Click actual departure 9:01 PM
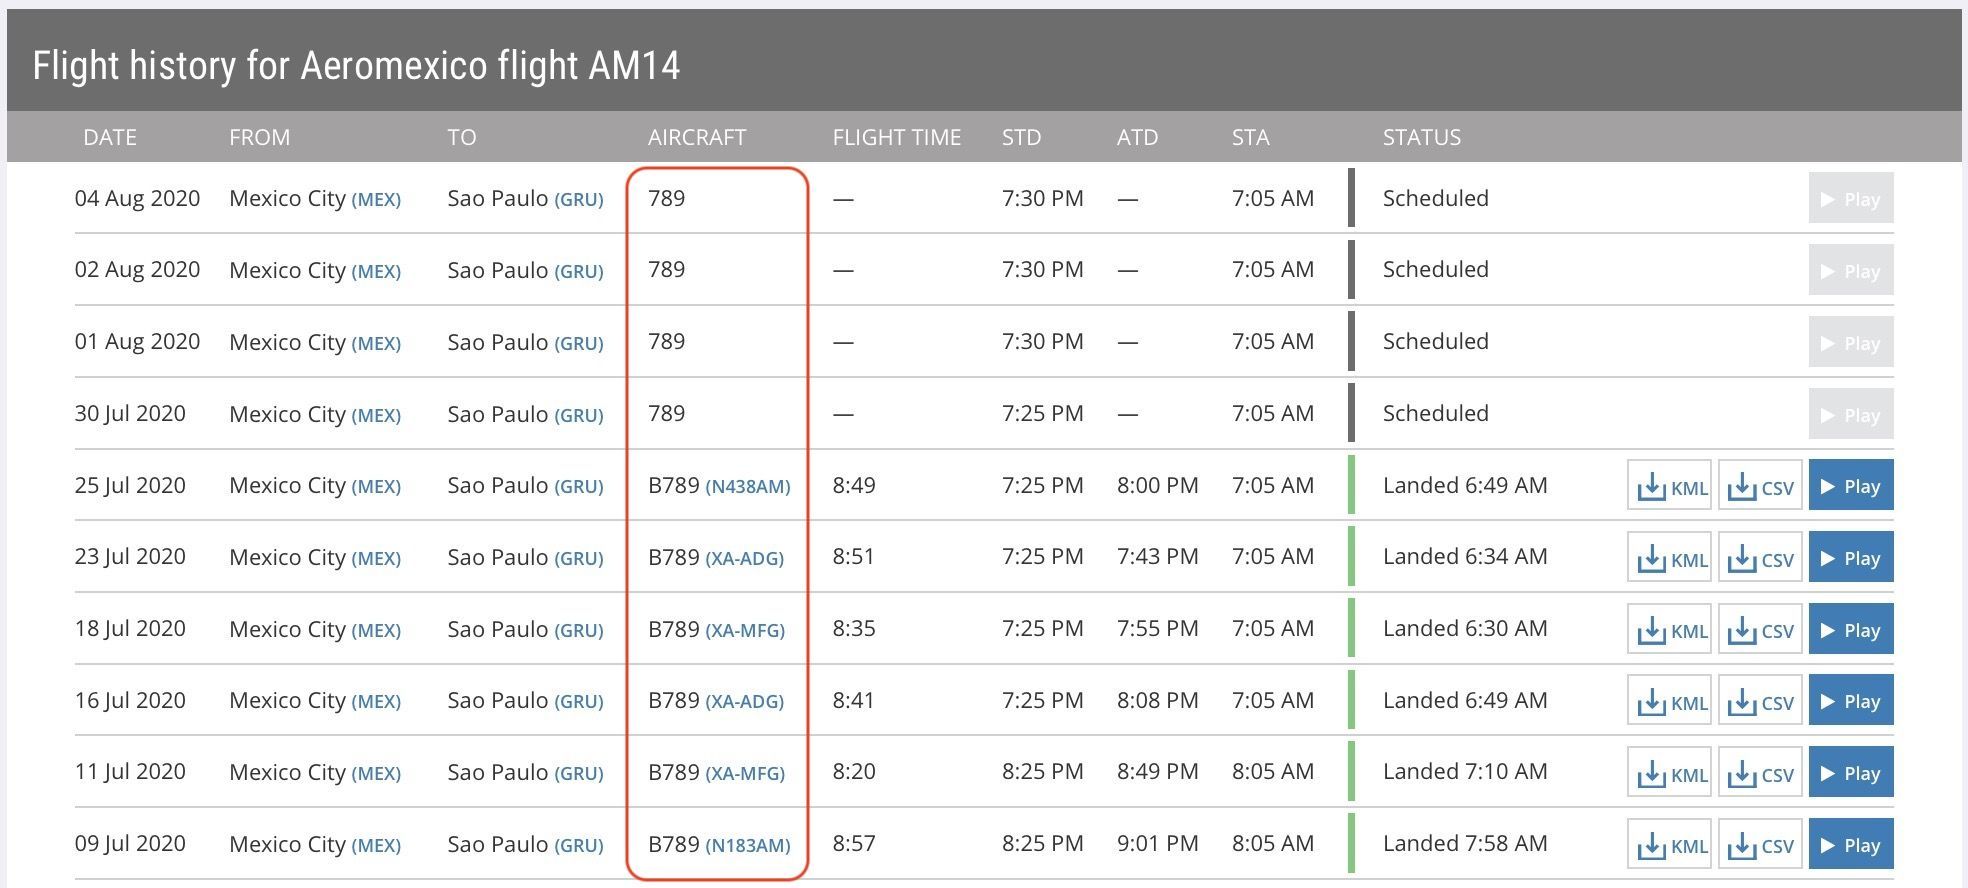 click(x=1158, y=843)
